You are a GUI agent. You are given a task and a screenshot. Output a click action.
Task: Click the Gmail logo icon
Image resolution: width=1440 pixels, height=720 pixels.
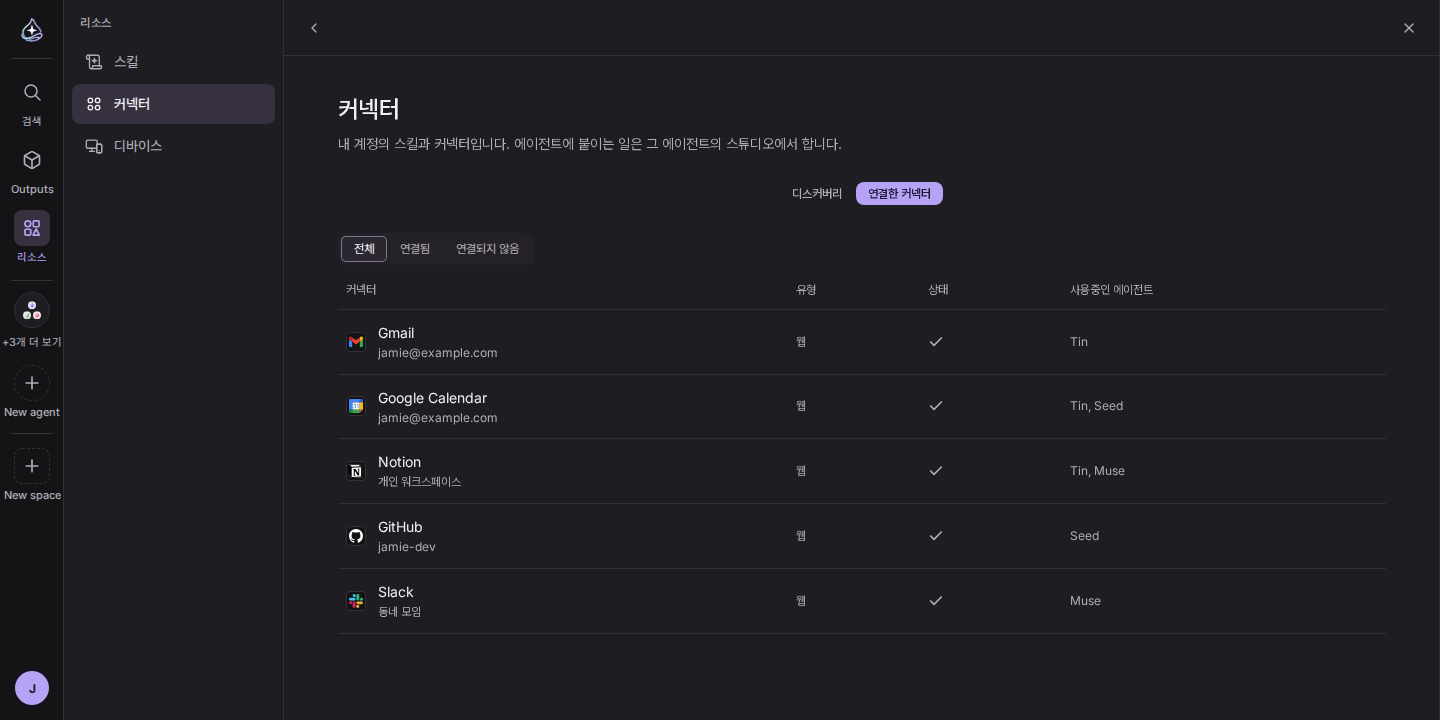pos(356,342)
